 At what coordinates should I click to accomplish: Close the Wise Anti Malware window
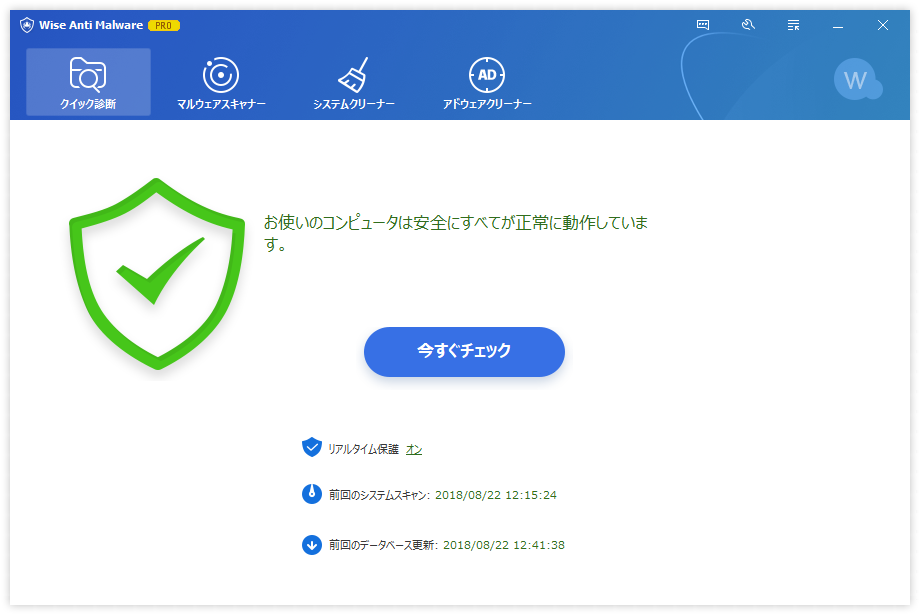pos(882,25)
